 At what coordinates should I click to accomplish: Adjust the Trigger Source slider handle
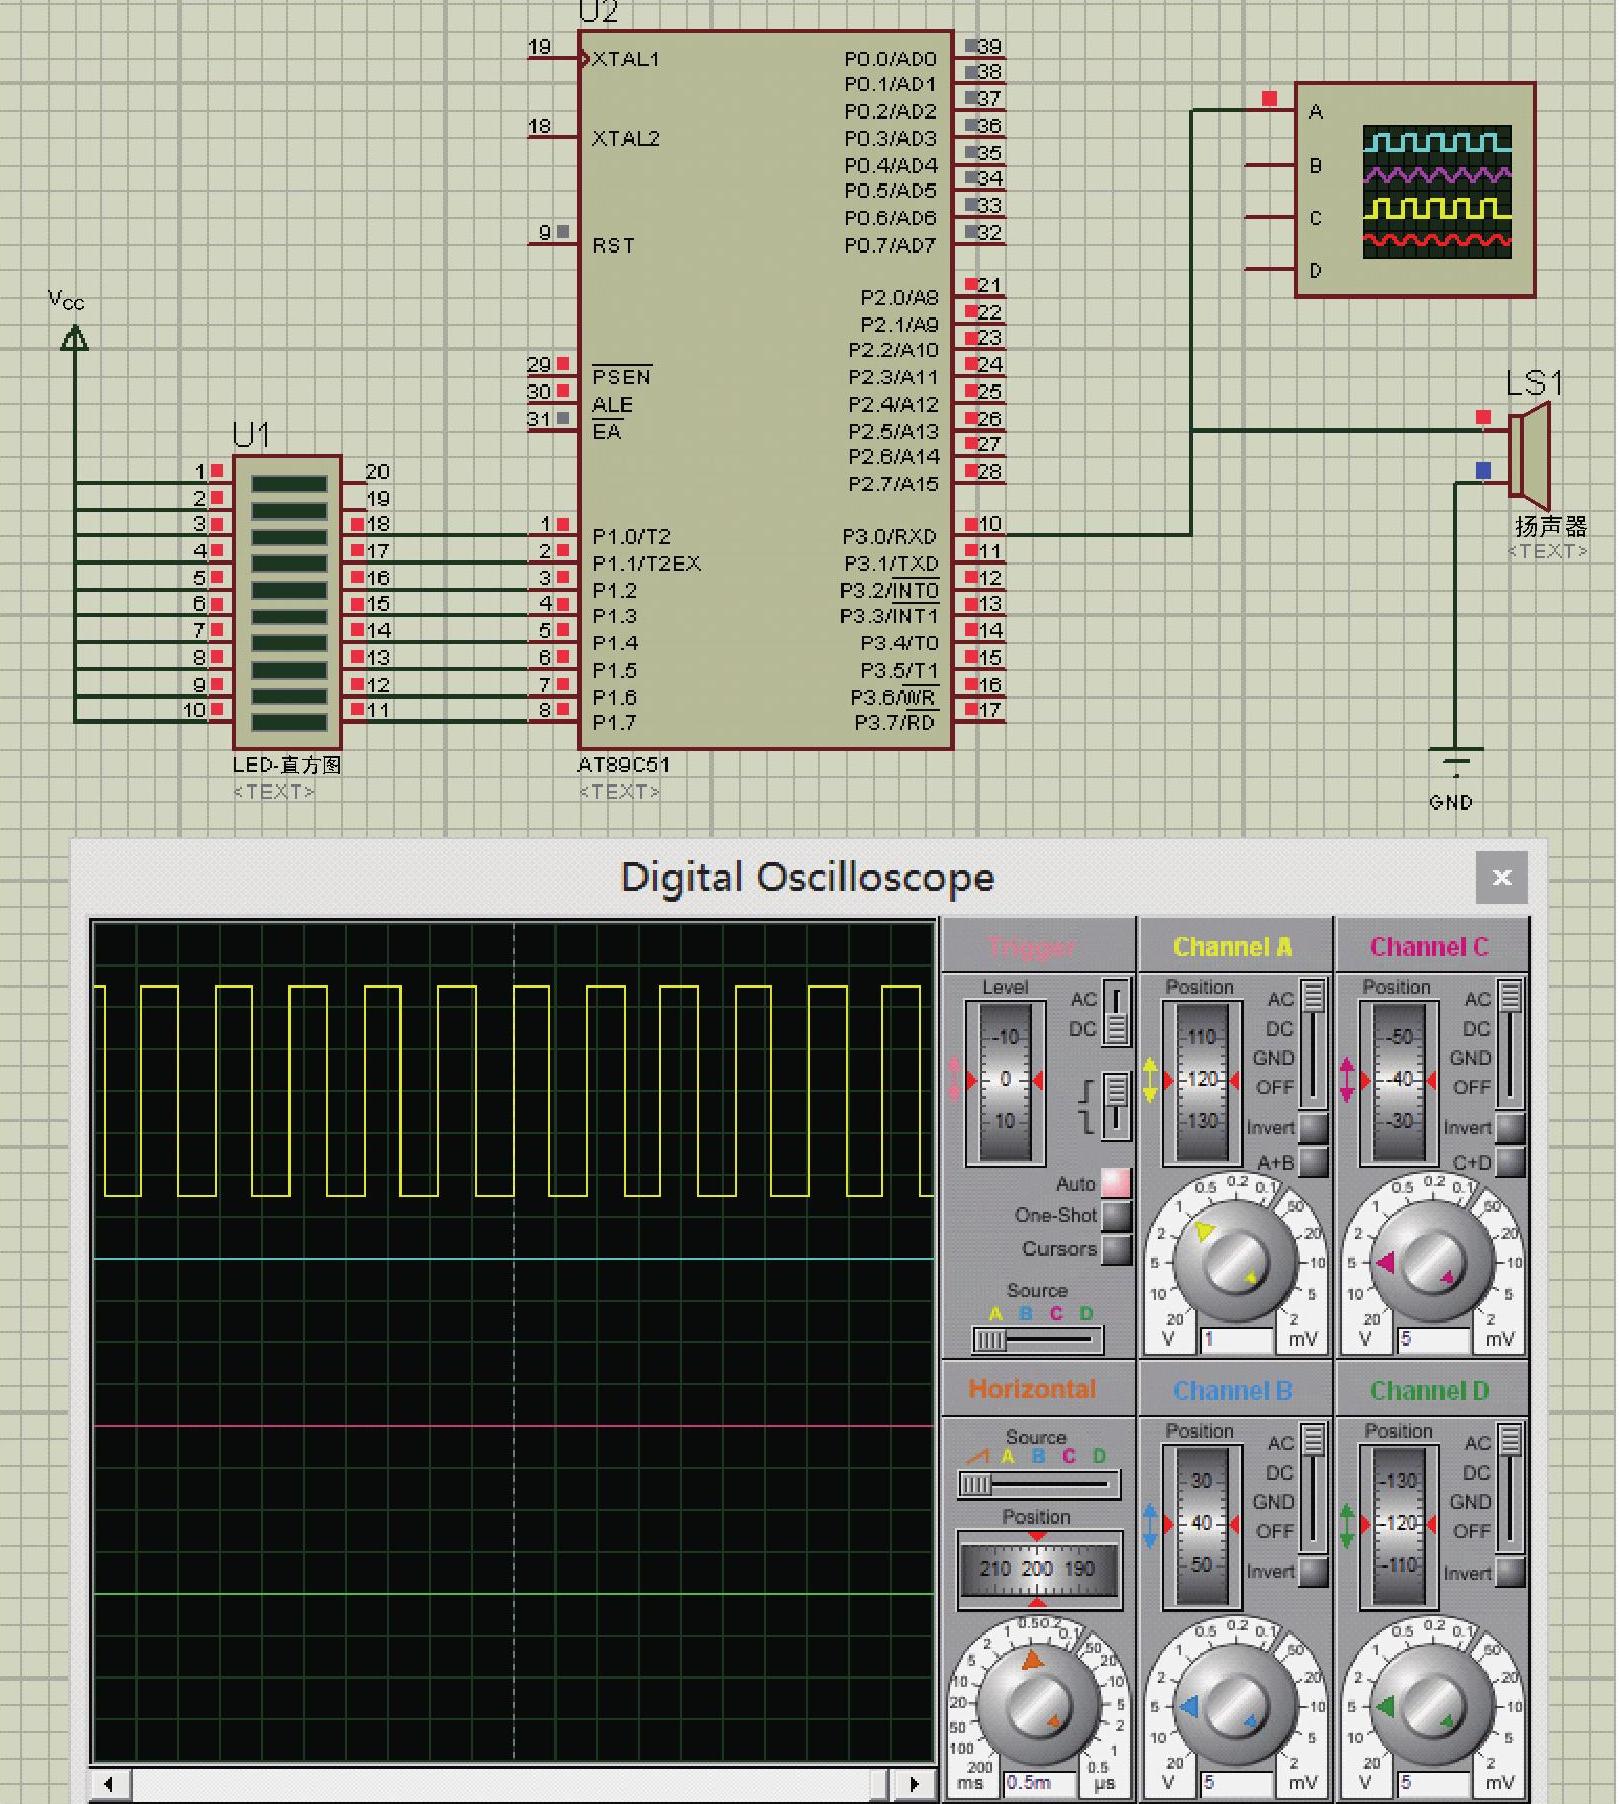click(990, 1340)
